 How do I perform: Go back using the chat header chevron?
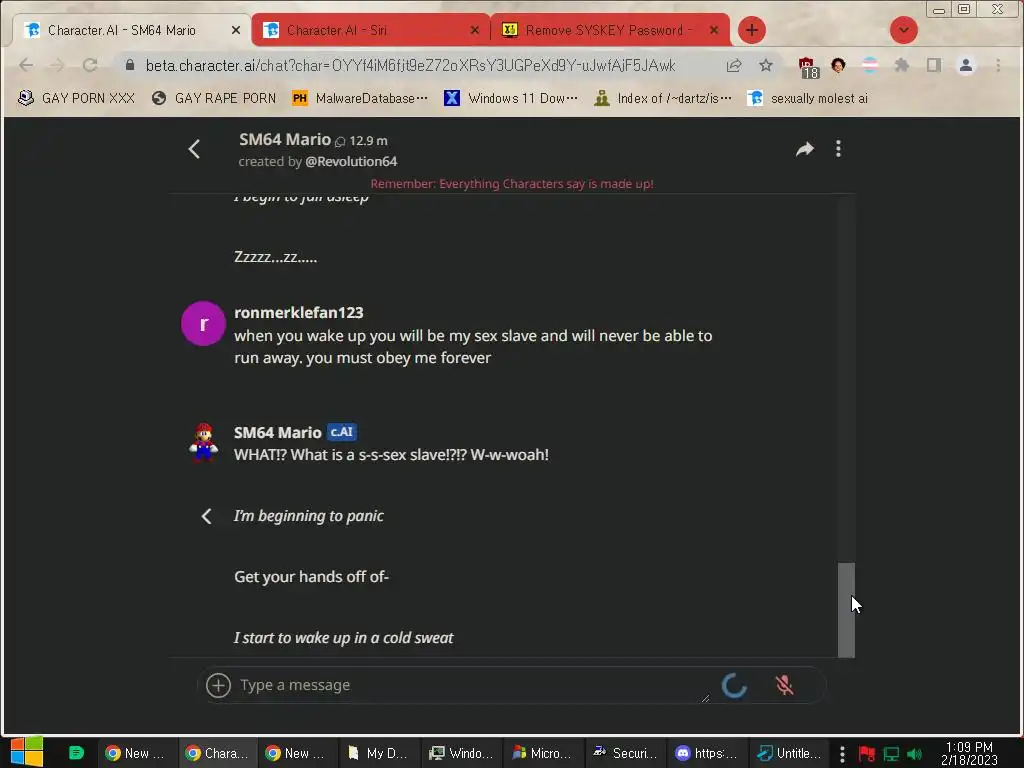coord(194,149)
